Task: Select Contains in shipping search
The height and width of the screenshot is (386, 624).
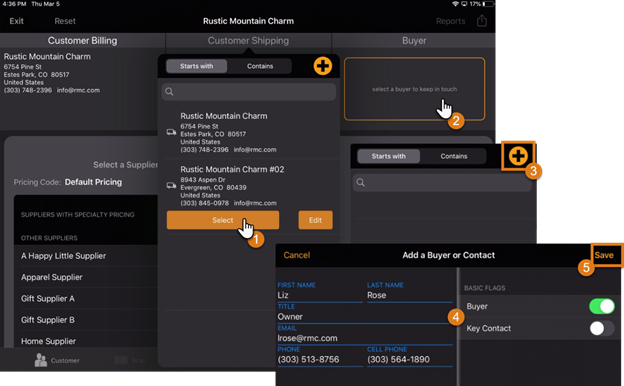Action: pos(260,66)
